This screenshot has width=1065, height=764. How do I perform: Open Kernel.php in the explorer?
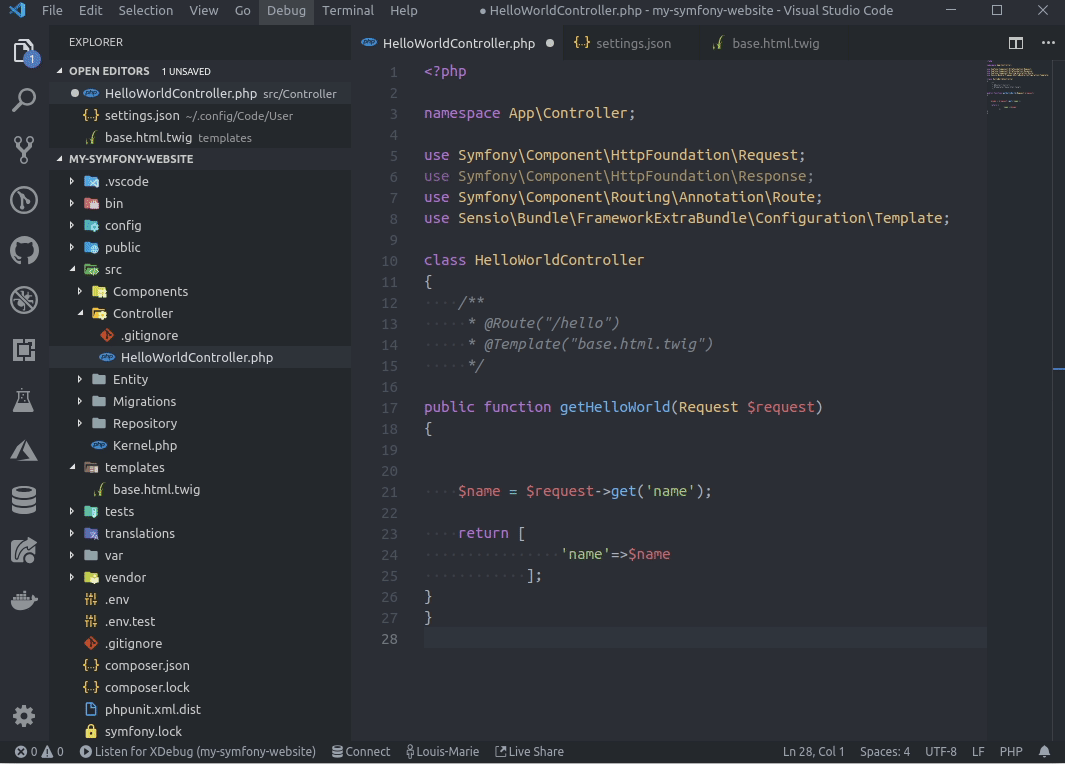pyautogui.click(x=200, y=445)
